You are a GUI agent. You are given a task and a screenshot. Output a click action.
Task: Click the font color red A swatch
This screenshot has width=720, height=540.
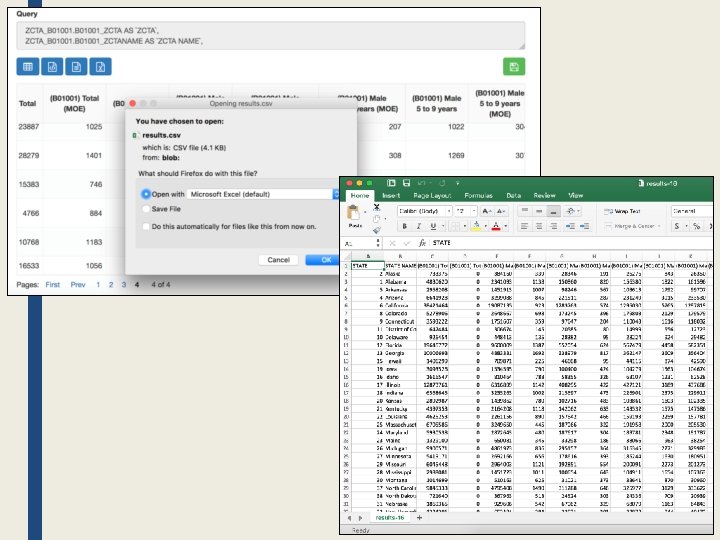(496, 227)
